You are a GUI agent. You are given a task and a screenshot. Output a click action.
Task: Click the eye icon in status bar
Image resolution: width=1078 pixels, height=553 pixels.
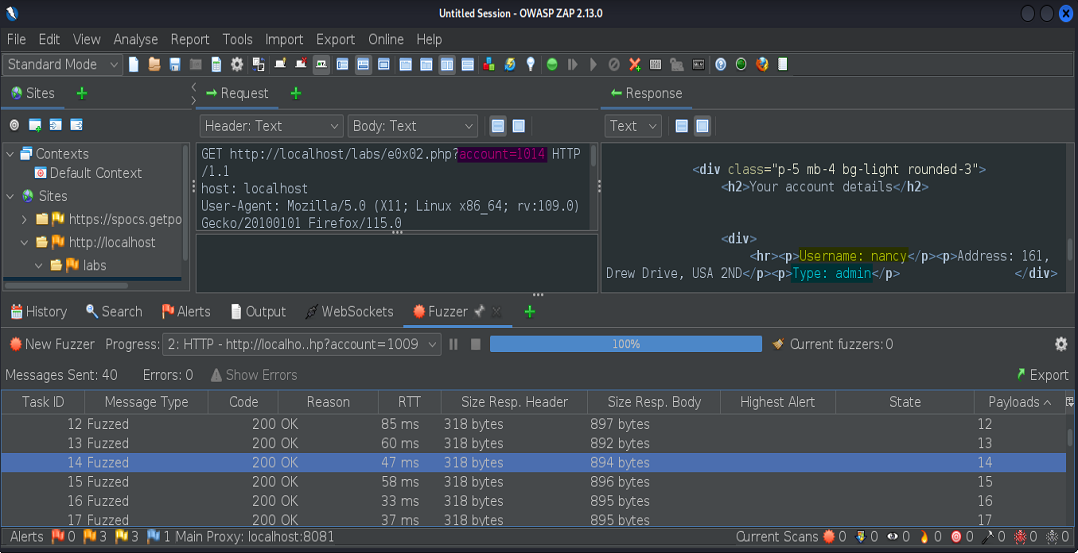[893, 536]
